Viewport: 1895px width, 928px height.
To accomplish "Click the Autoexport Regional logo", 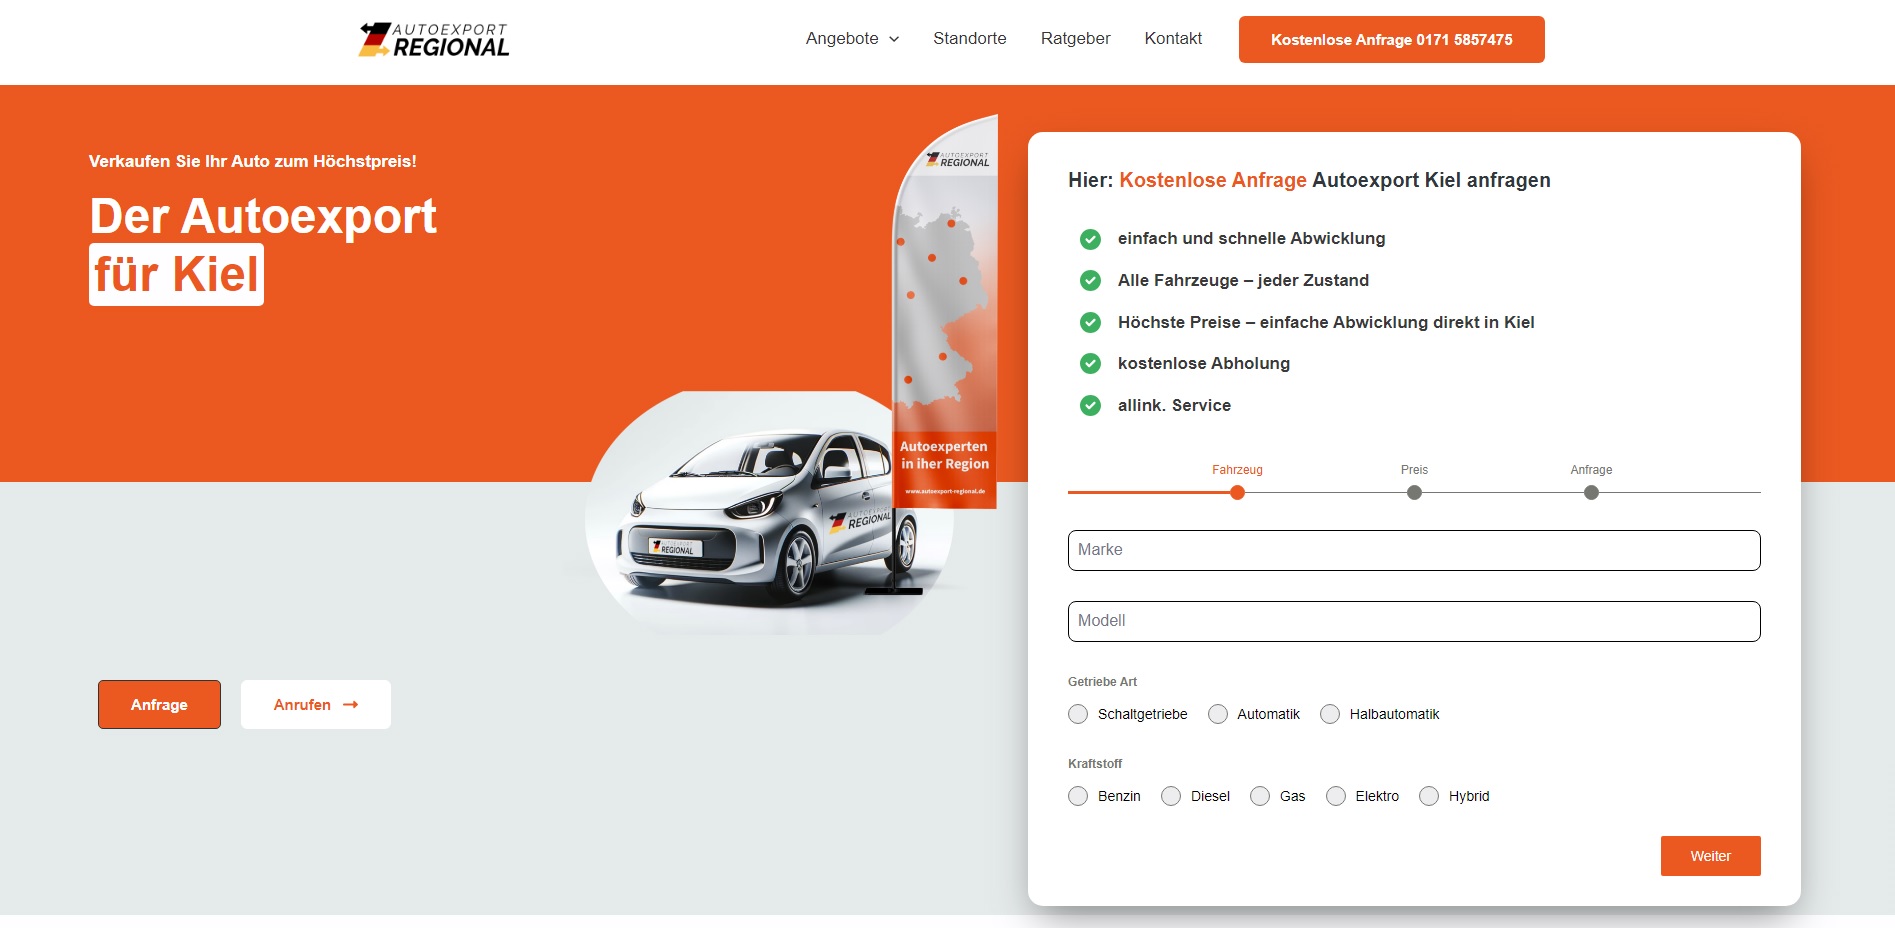I will pyautogui.click(x=433, y=41).
